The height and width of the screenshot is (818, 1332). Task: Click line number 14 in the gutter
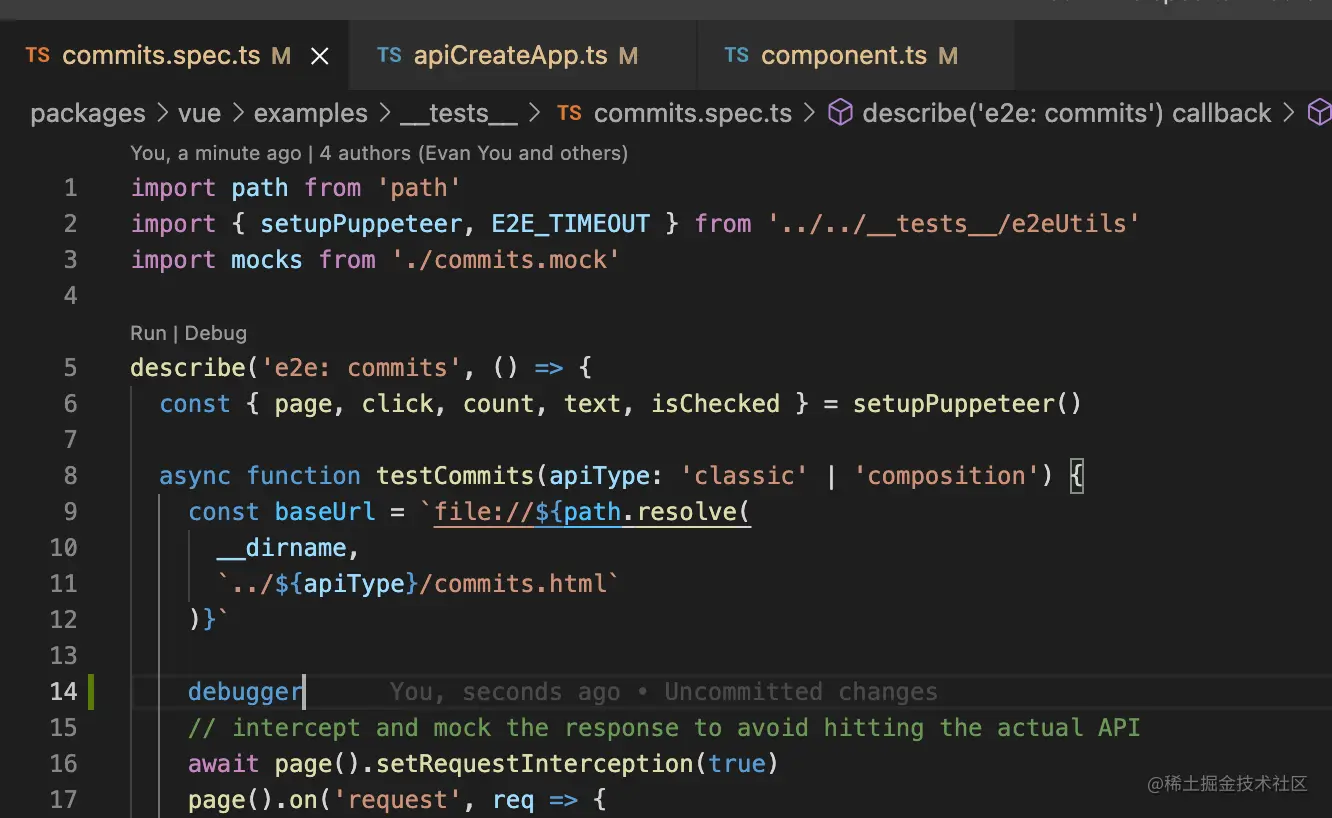63,692
